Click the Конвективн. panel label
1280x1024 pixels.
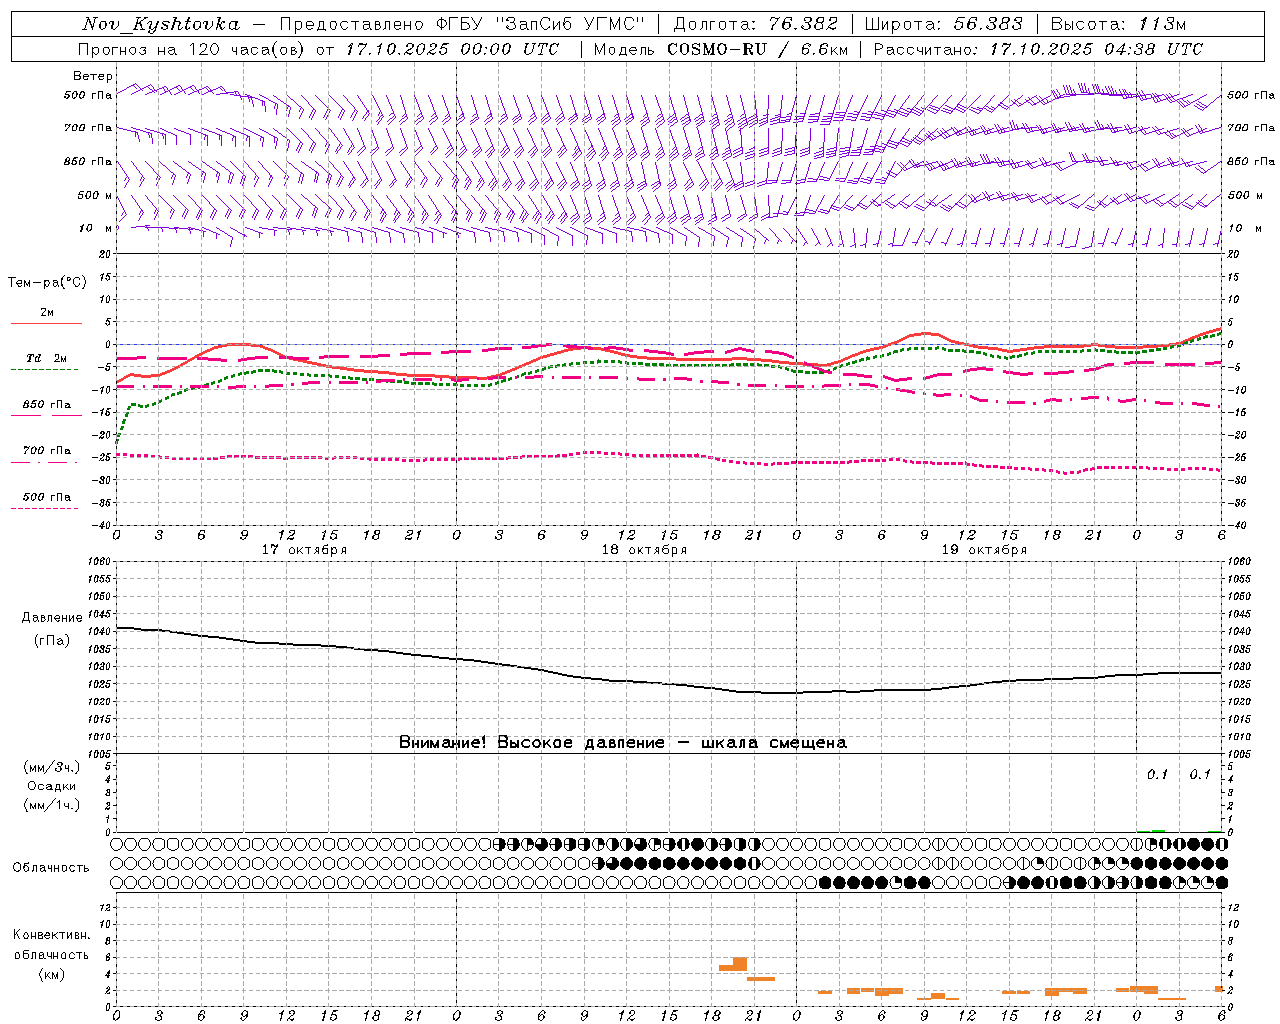pos(51,935)
